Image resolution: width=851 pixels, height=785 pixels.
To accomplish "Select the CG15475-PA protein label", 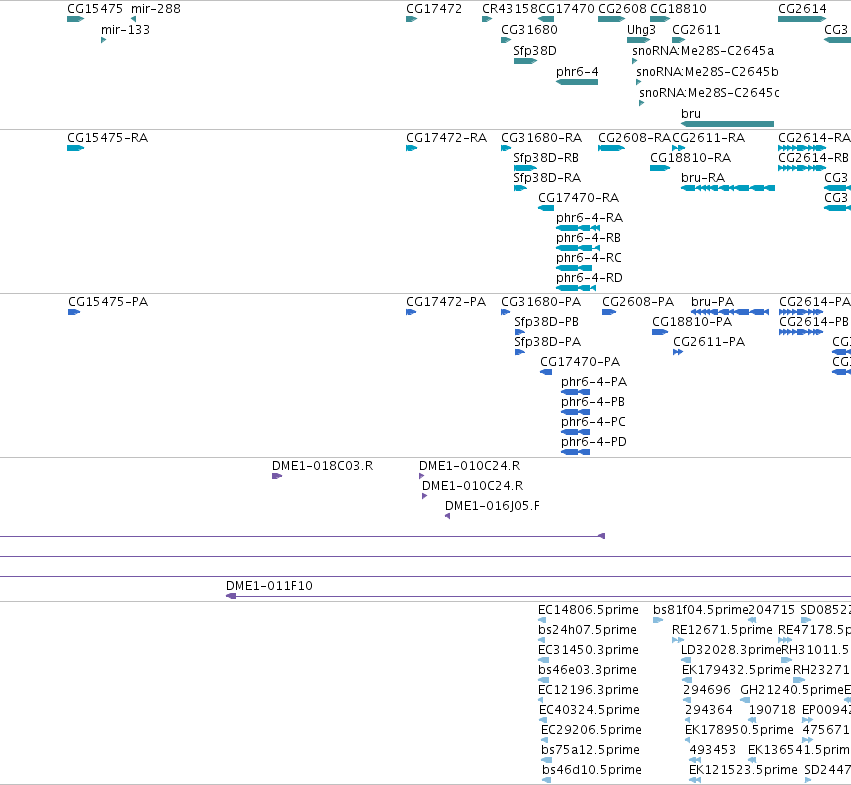I will tap(108, 302).
